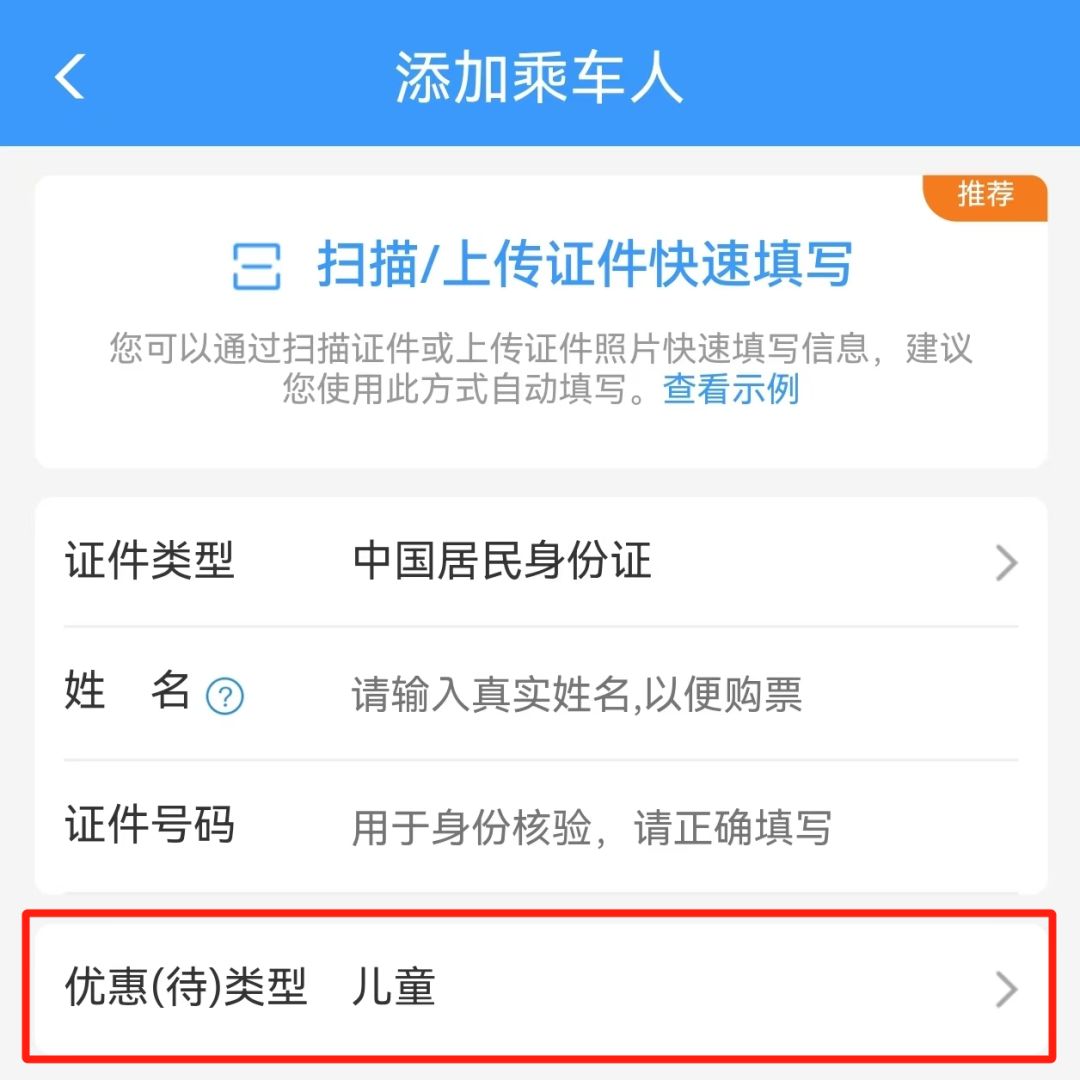
Task: Tap the 姓名 field label
Action: pyautogui.click(x=127, y=690)
